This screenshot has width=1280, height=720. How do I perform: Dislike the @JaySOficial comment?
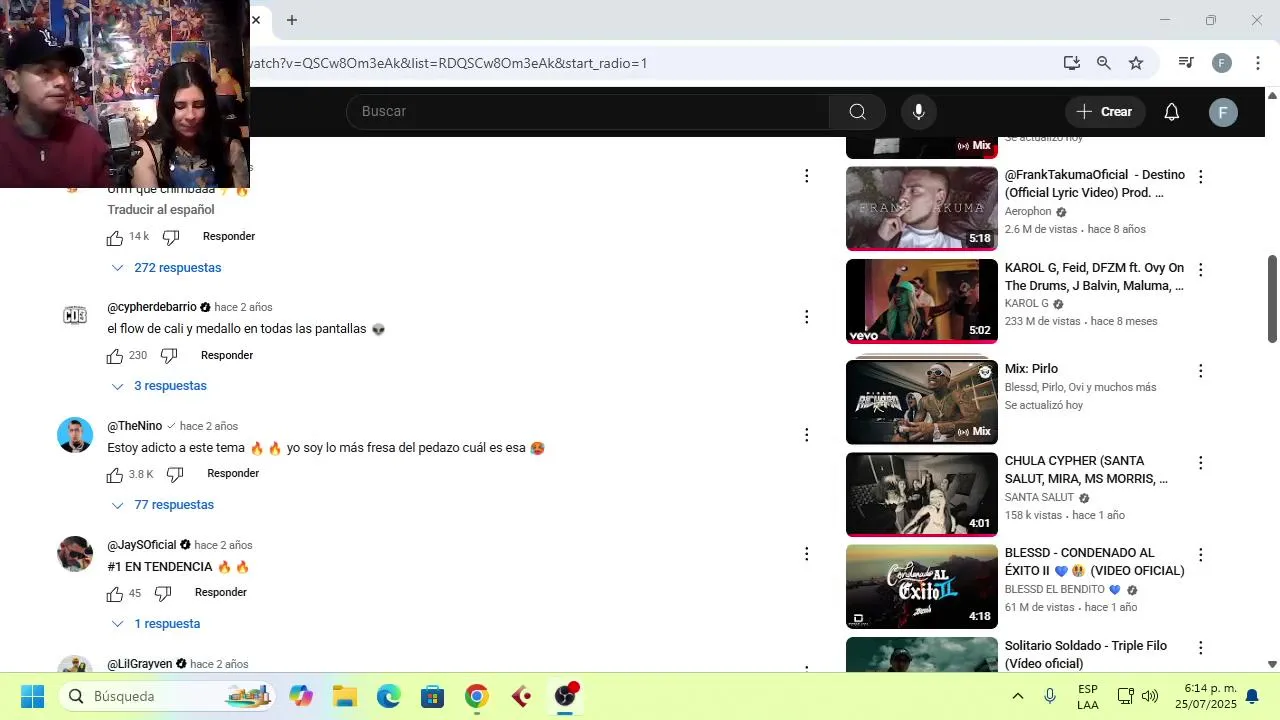pyautogui.click(x=163, y=594)
